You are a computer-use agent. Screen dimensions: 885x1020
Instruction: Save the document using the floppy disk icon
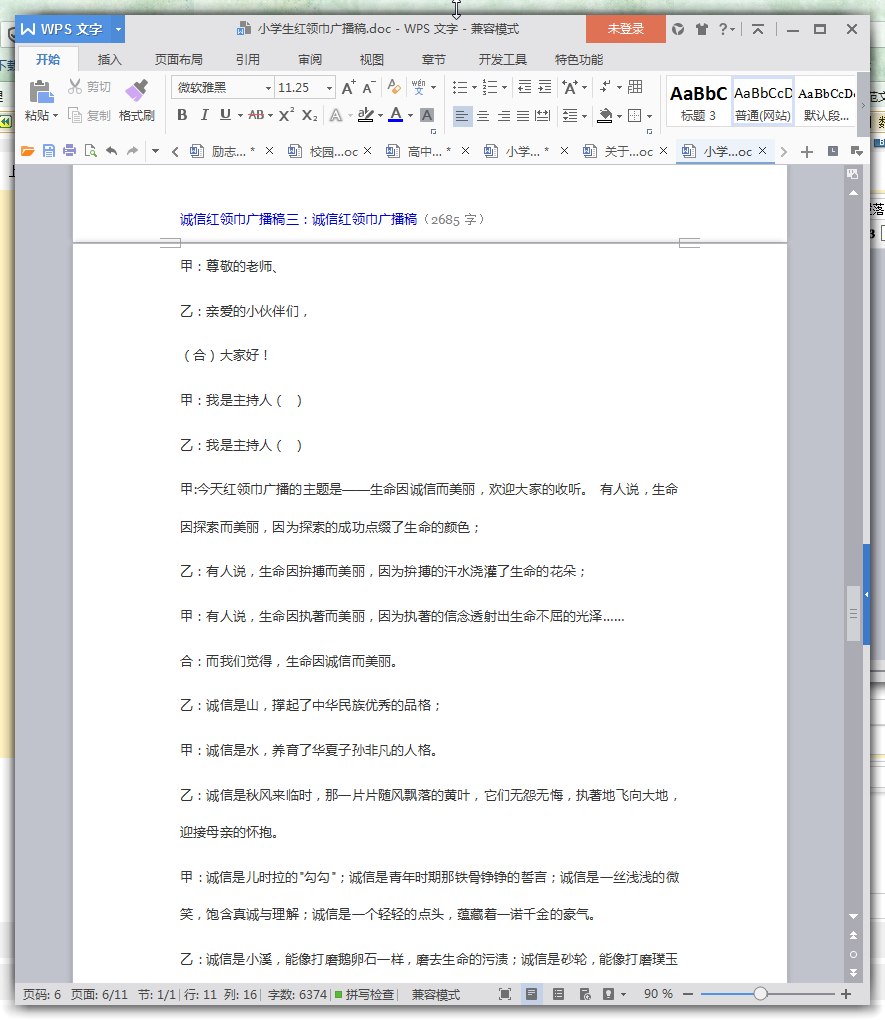(x=49, y=152)
